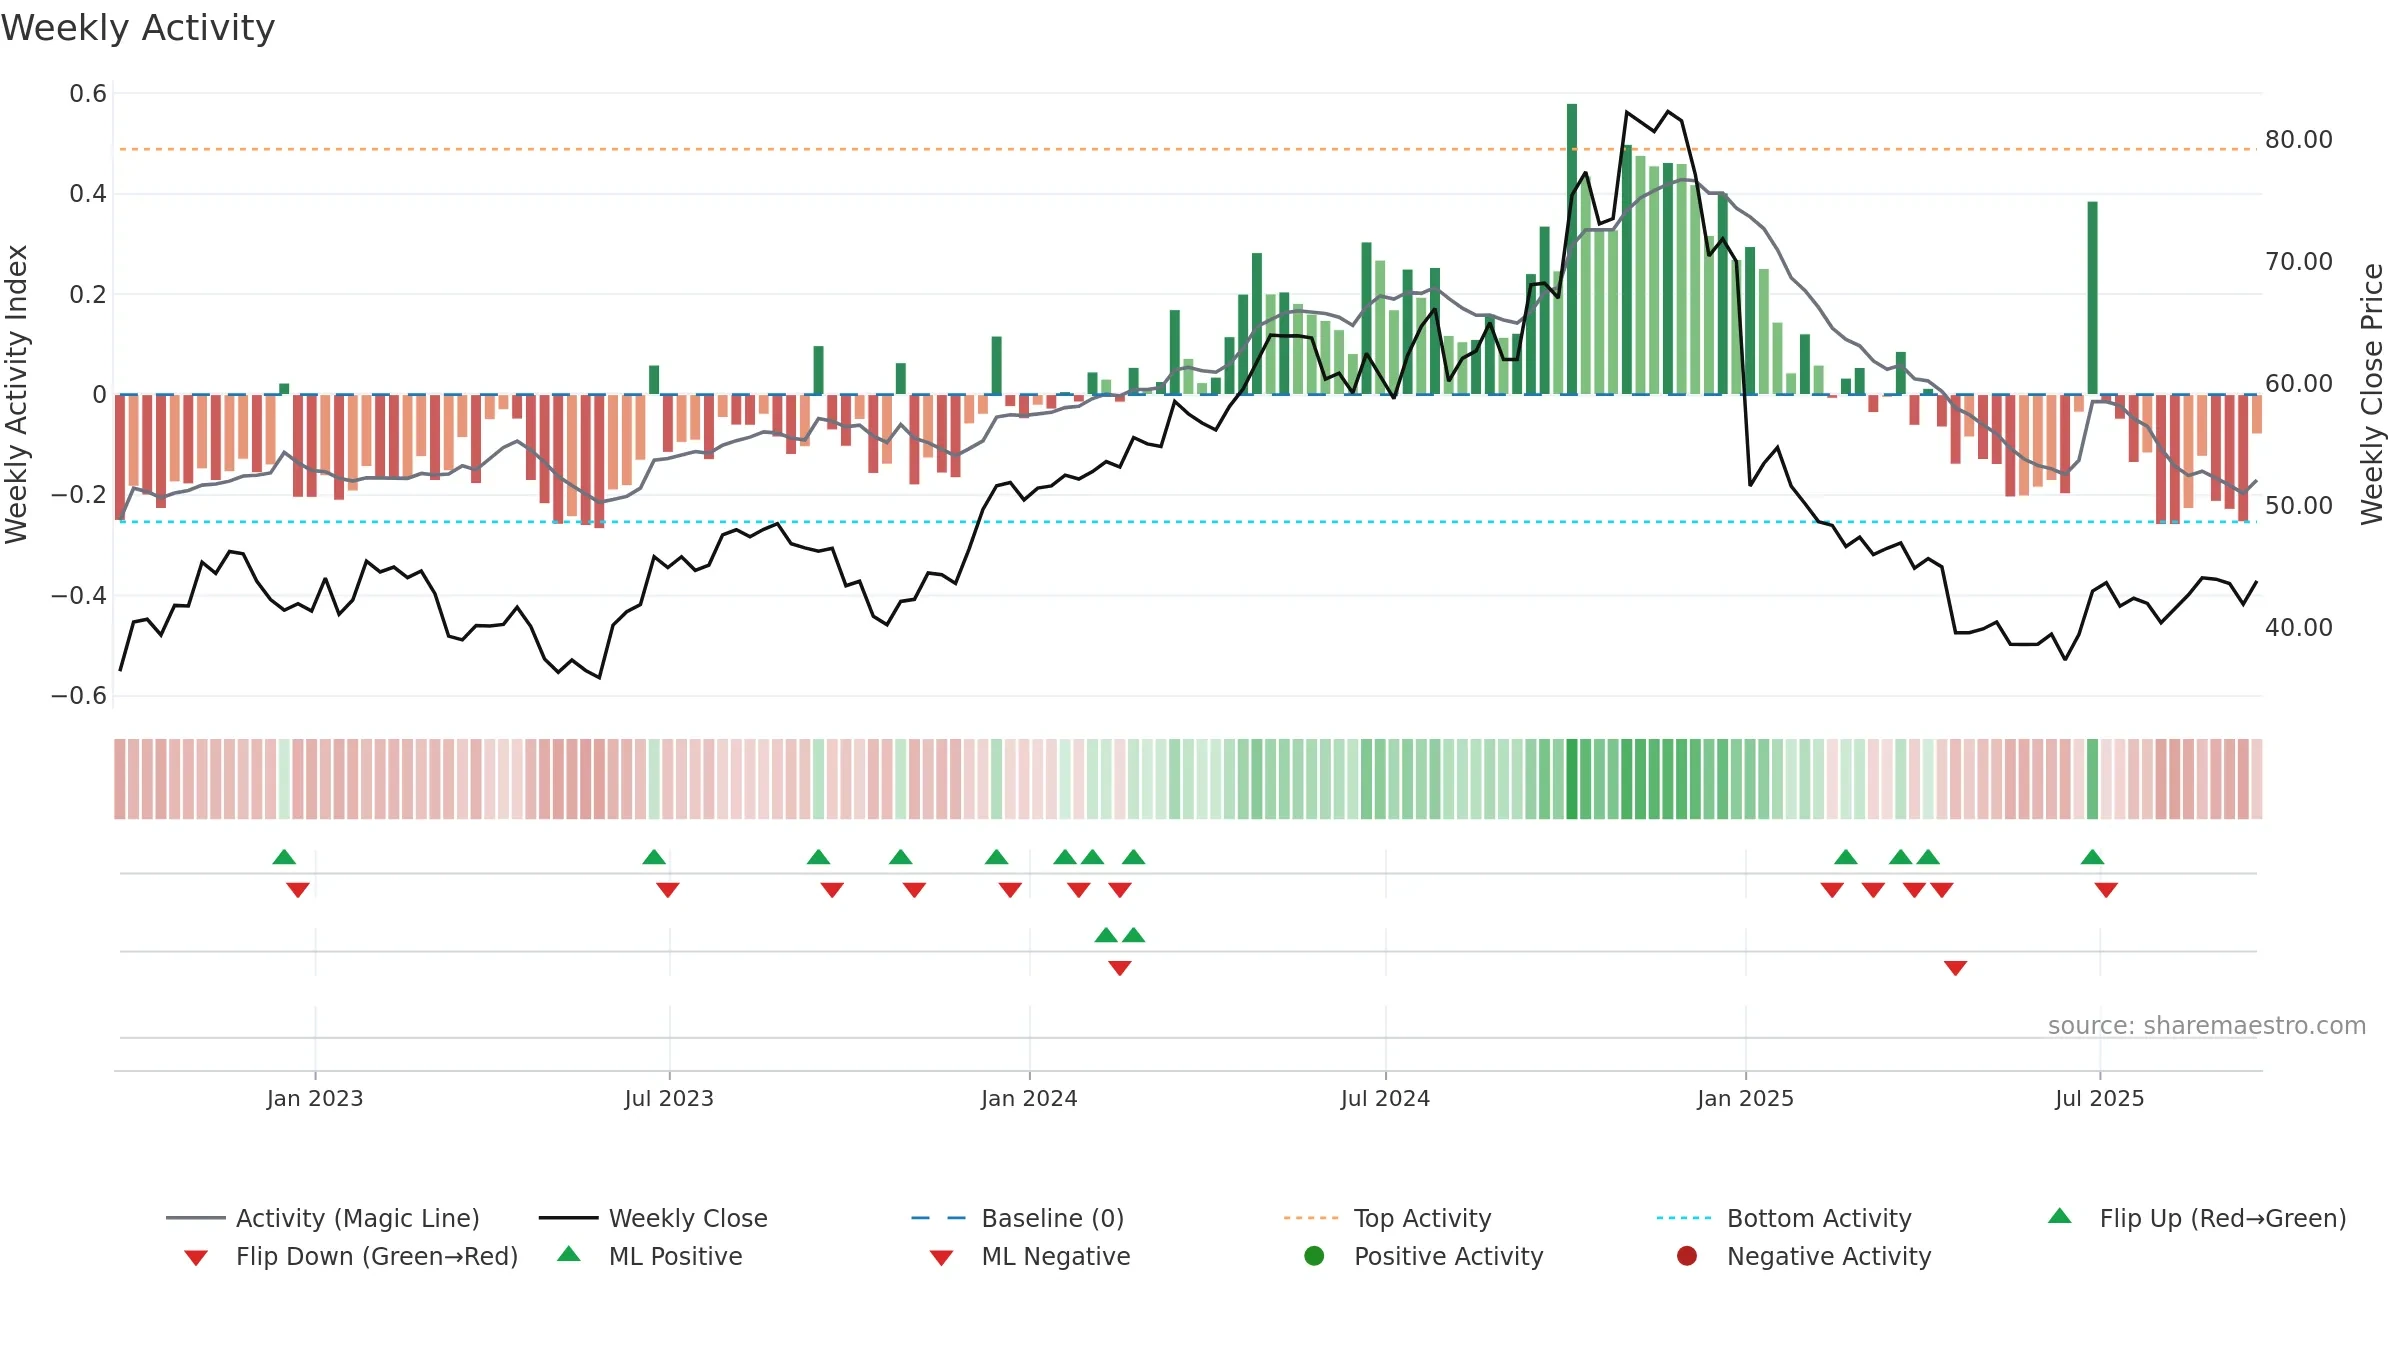Click the Positive Activity green circle legend icon
This screenshot has width=2400, height=1350.
1314,1255
